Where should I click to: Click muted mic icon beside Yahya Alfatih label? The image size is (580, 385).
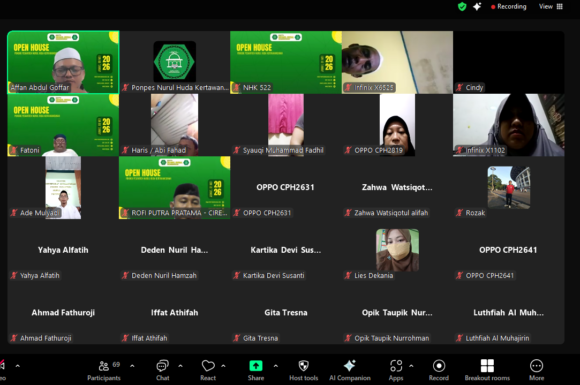coord(14,276)
